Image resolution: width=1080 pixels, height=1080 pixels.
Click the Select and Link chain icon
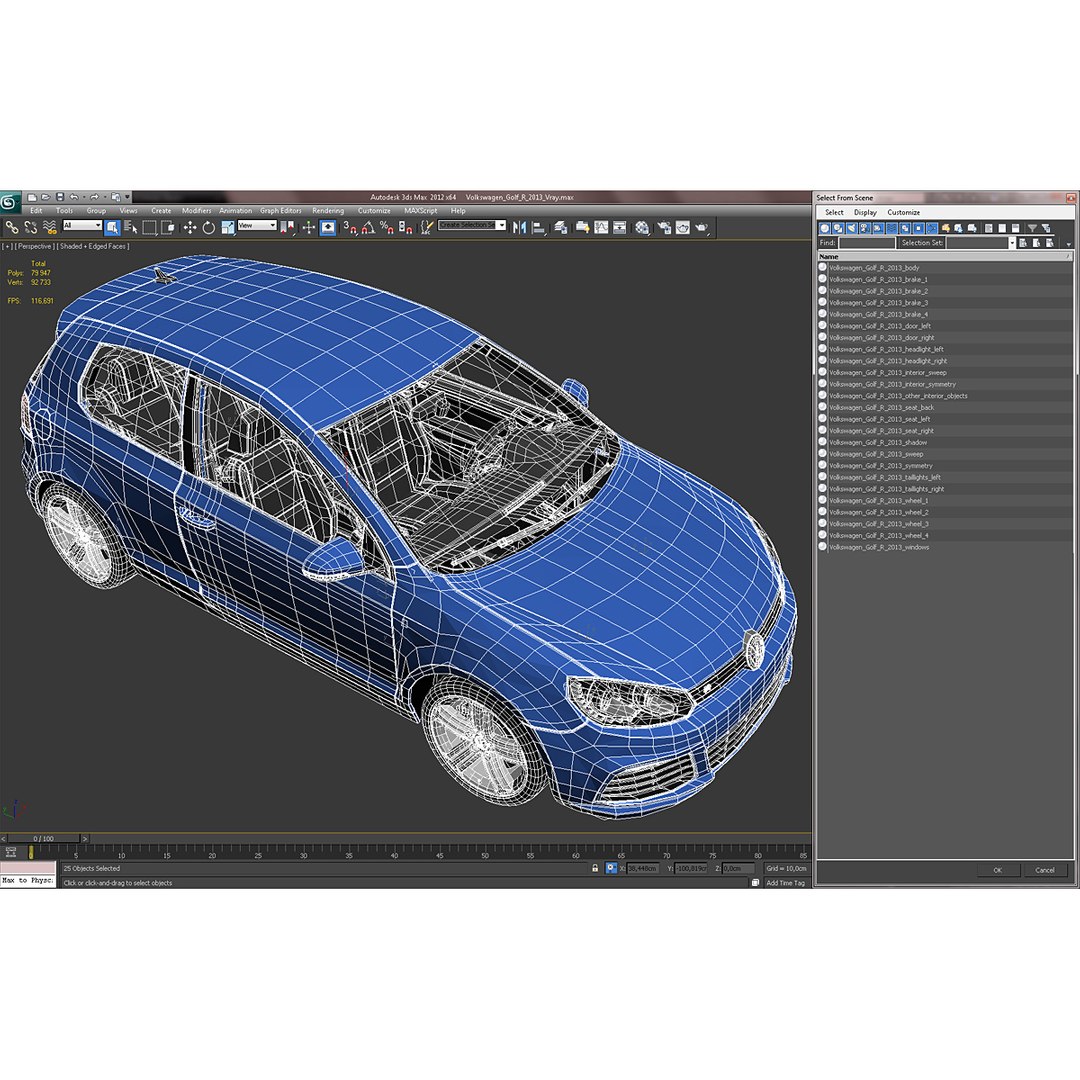coord(12,227)
